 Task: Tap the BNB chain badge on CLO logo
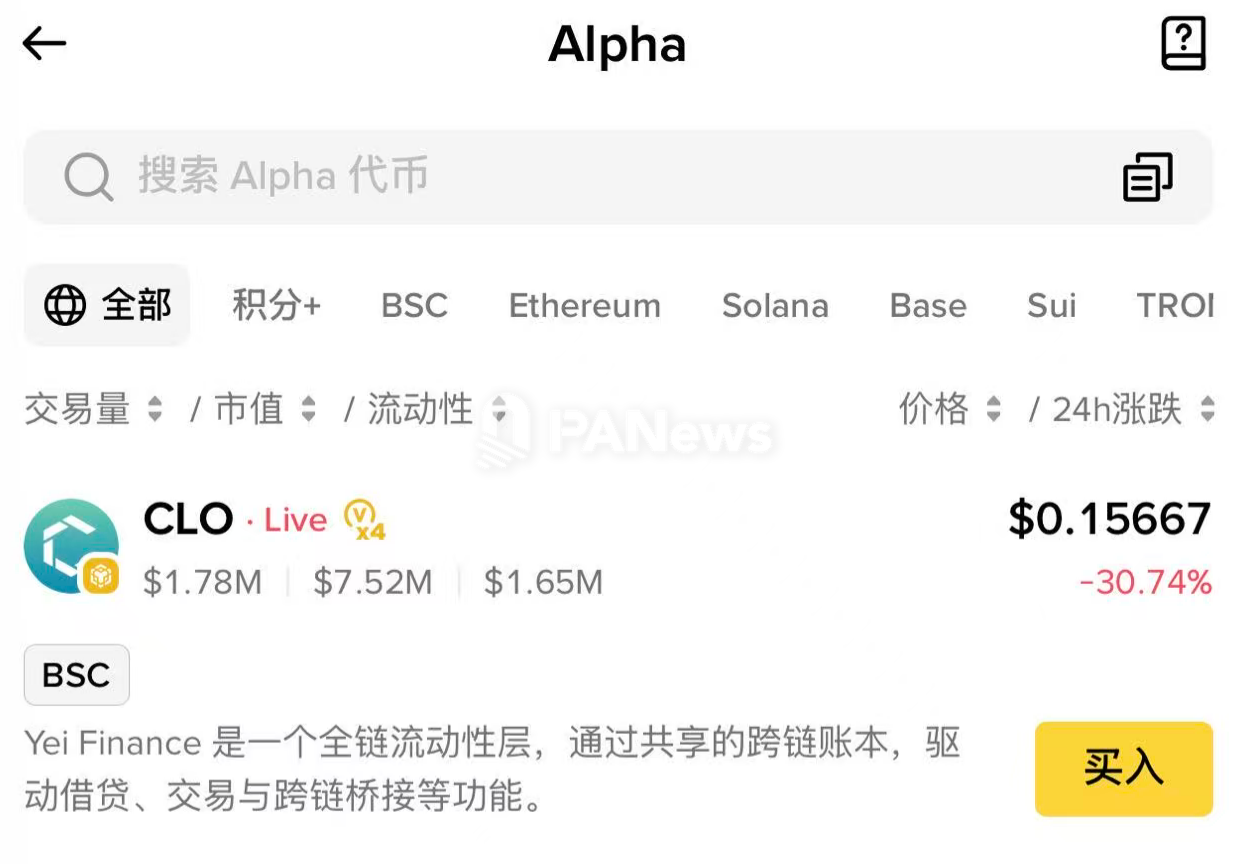100,576
